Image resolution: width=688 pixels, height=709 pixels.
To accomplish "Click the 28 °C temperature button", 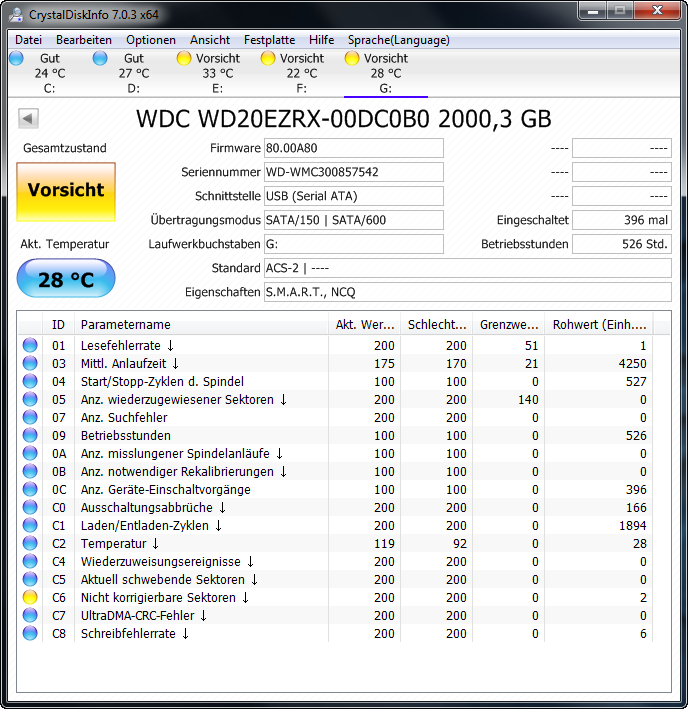I will [66, 278].
